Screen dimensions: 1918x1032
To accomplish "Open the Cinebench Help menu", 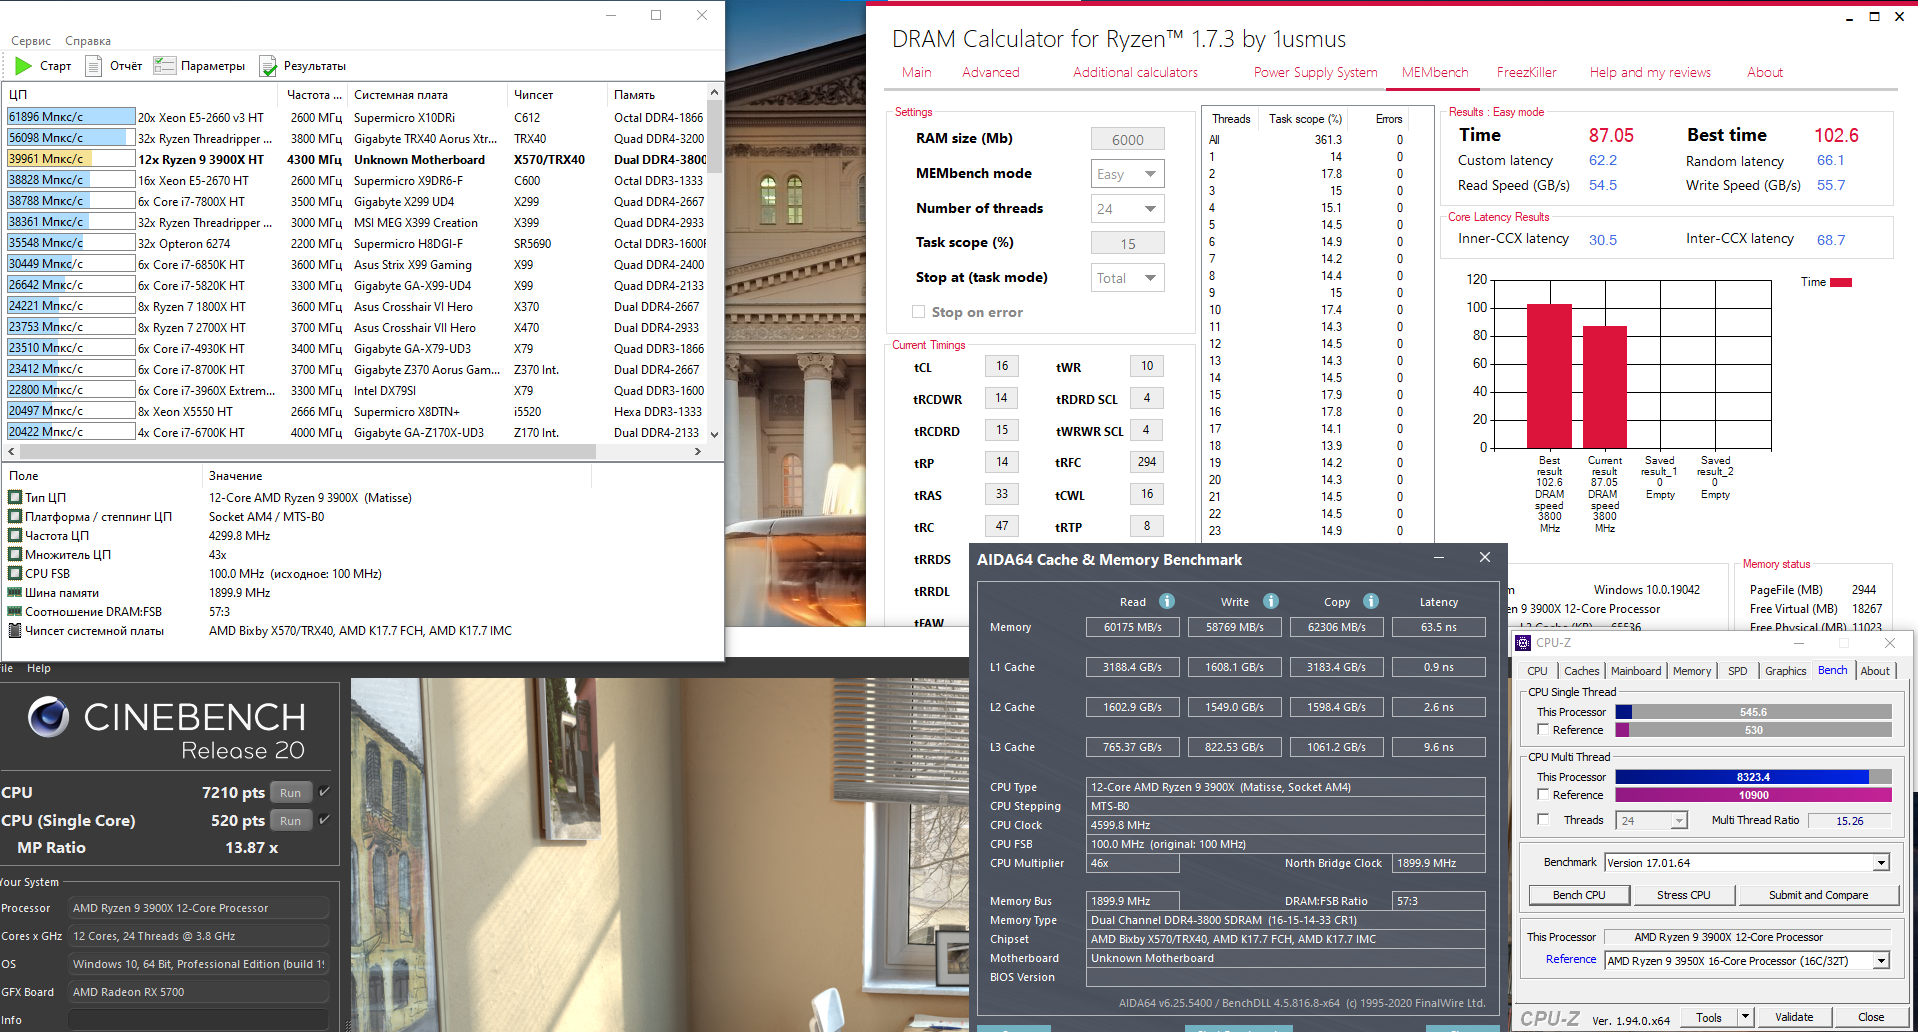I will (39, 668).
